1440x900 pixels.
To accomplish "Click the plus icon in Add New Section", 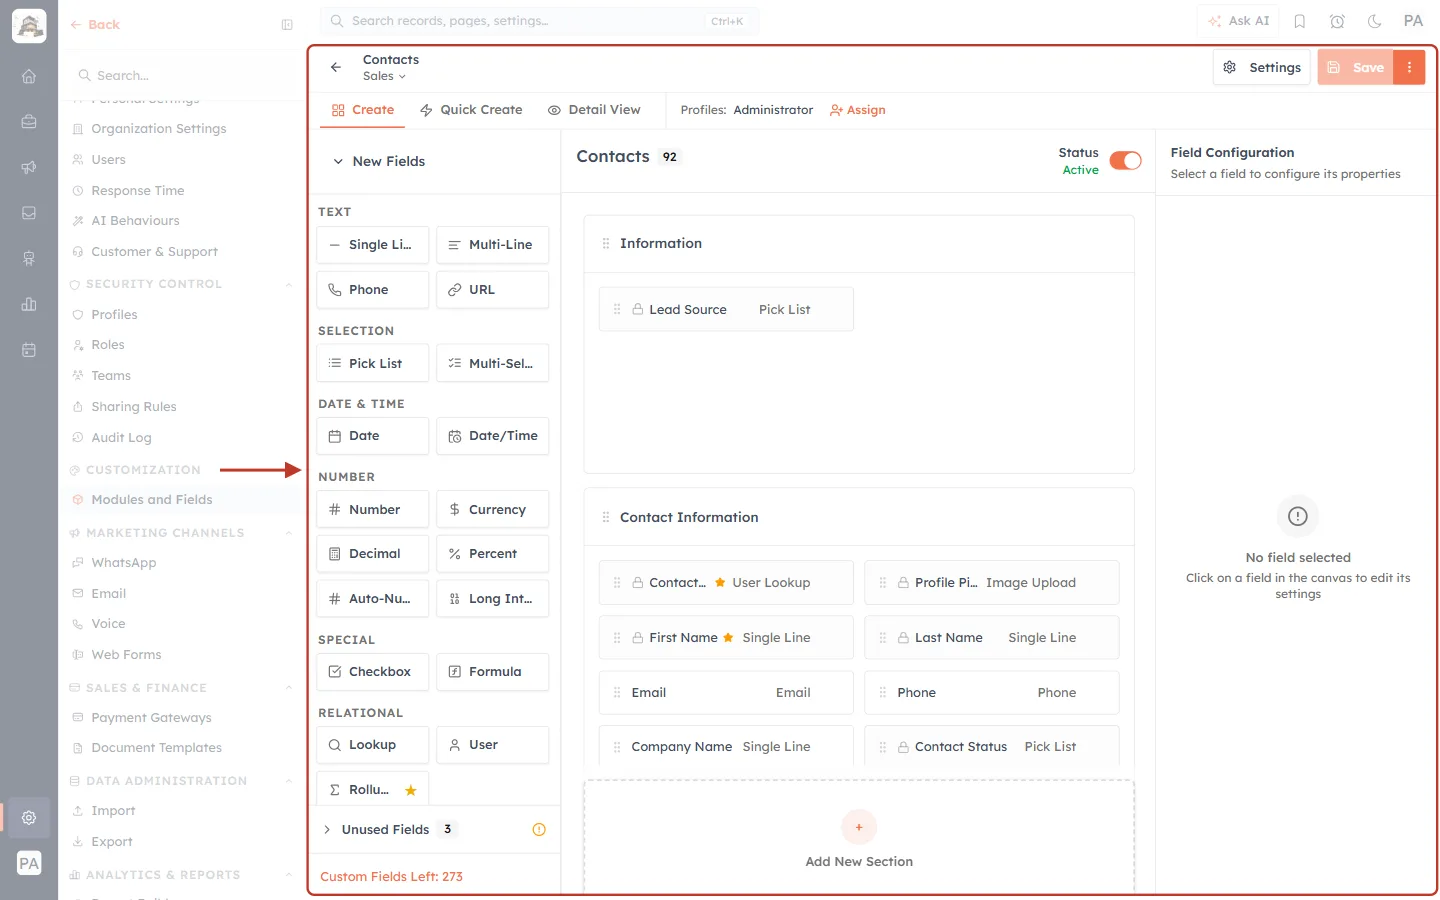I will point(859,827).
